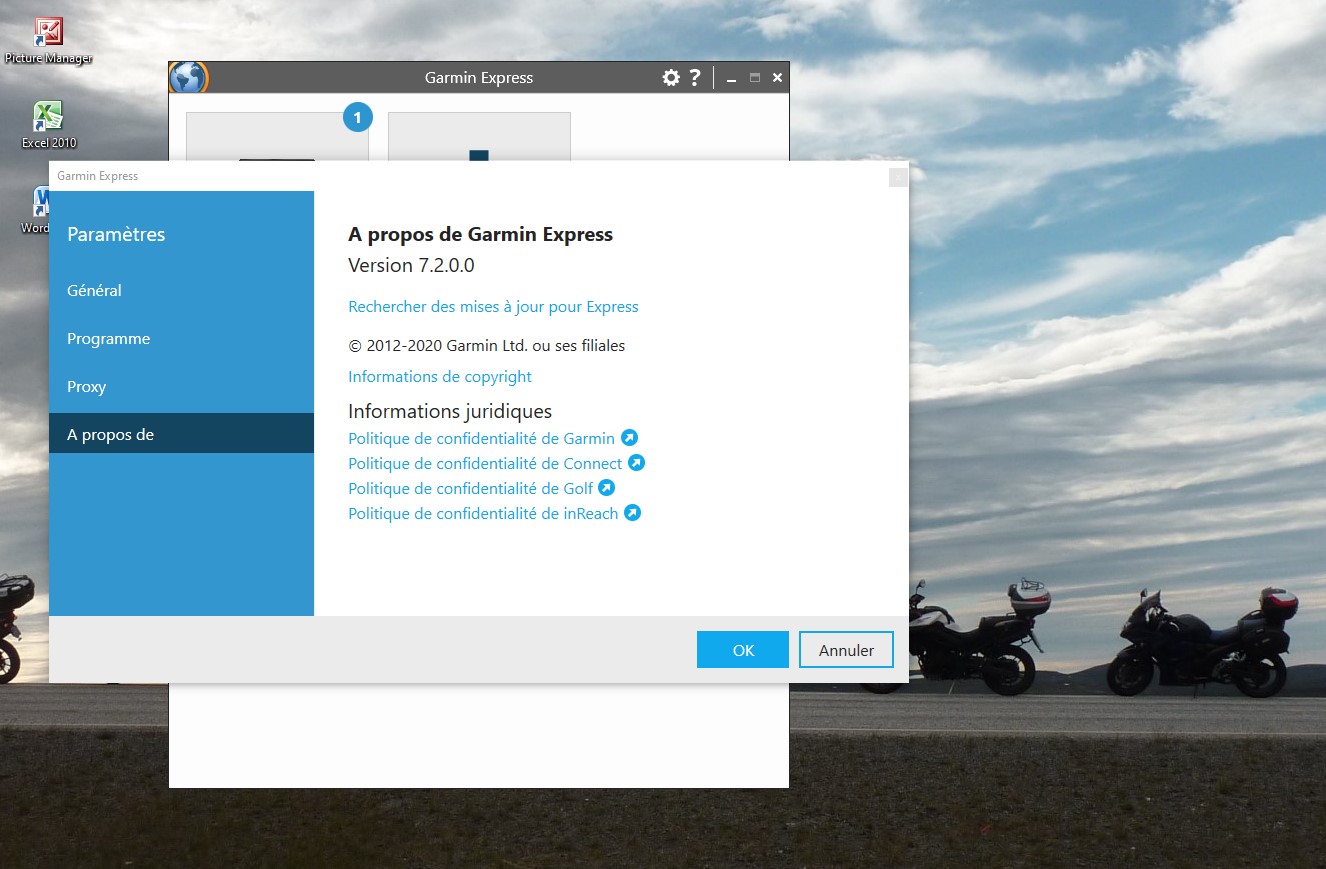
Task: Open Informations de copyright link
Action: 440,377
